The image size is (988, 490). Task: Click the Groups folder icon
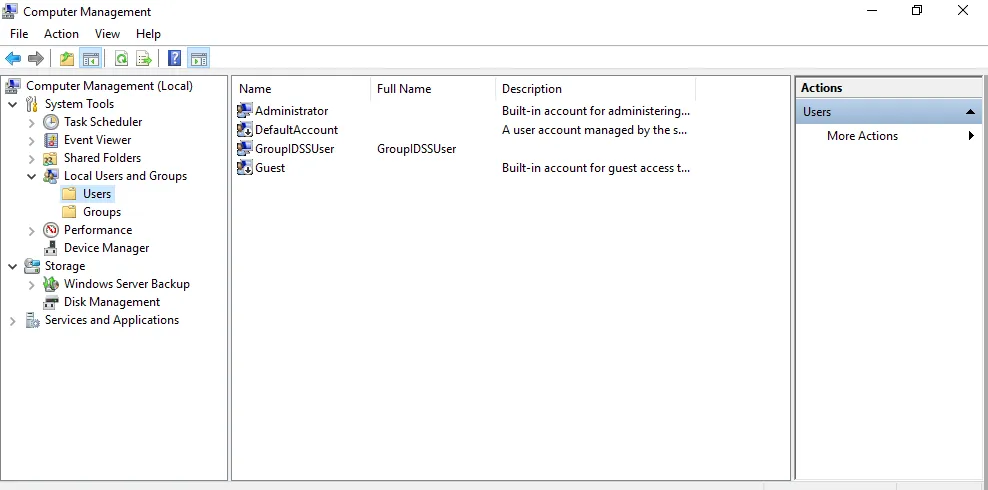point(69,212)
